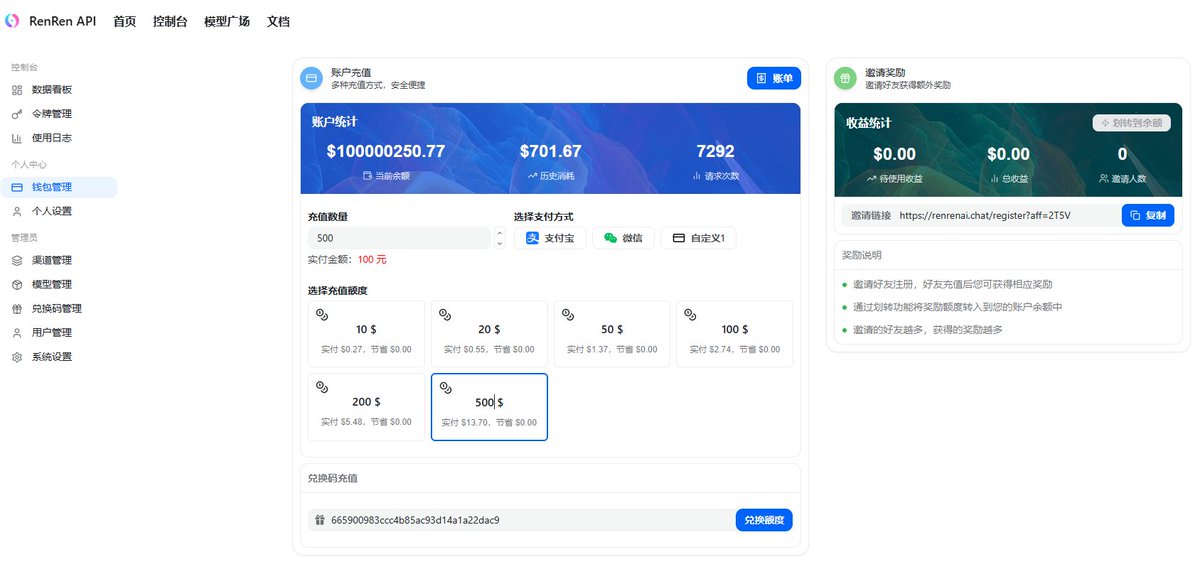Click the gift icon in redemption field
This screenshot has height=574, width=1200.
pos(320,520)
